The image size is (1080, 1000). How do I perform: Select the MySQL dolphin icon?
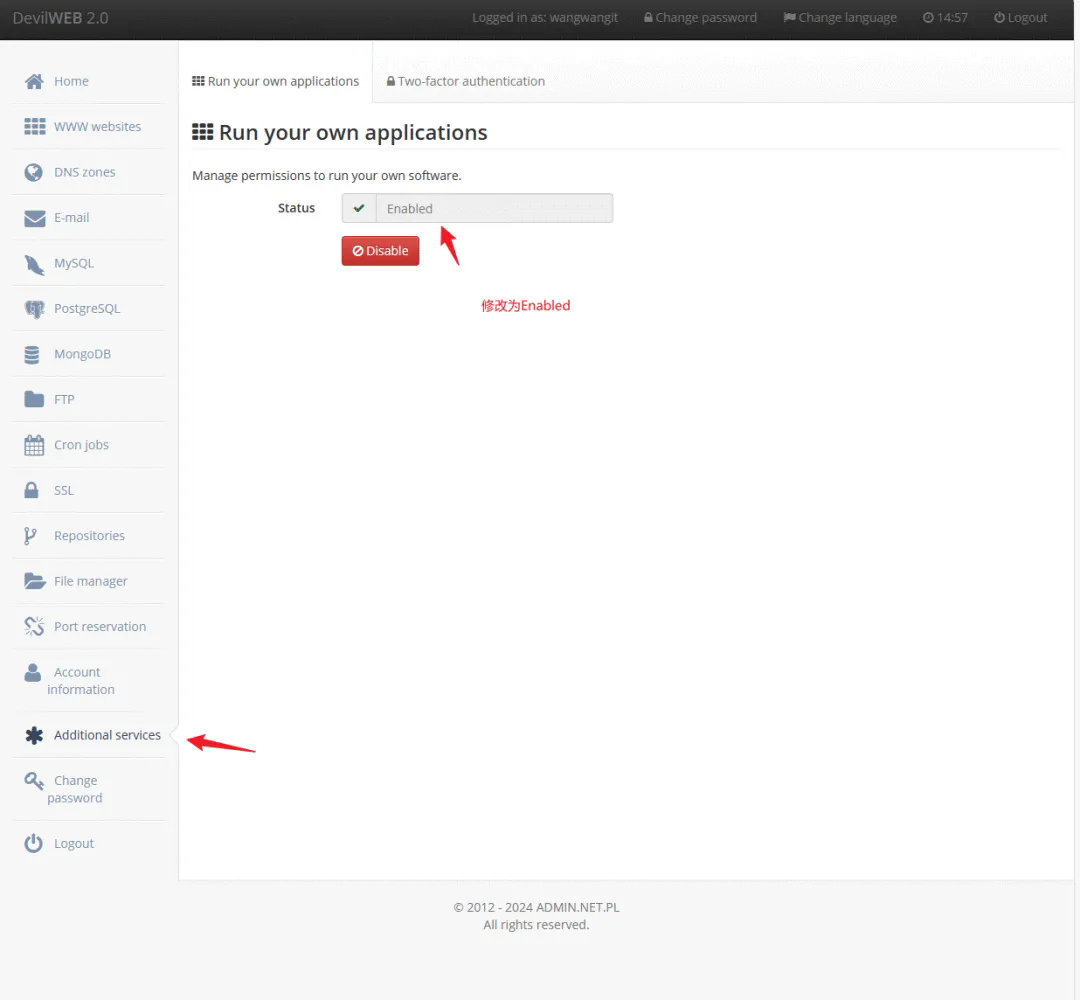[34, 264]
